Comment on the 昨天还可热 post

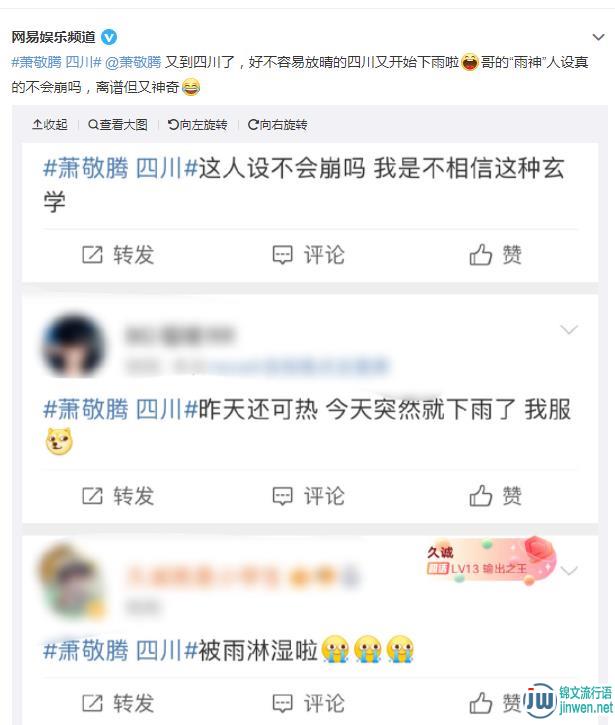pos(308,496)
